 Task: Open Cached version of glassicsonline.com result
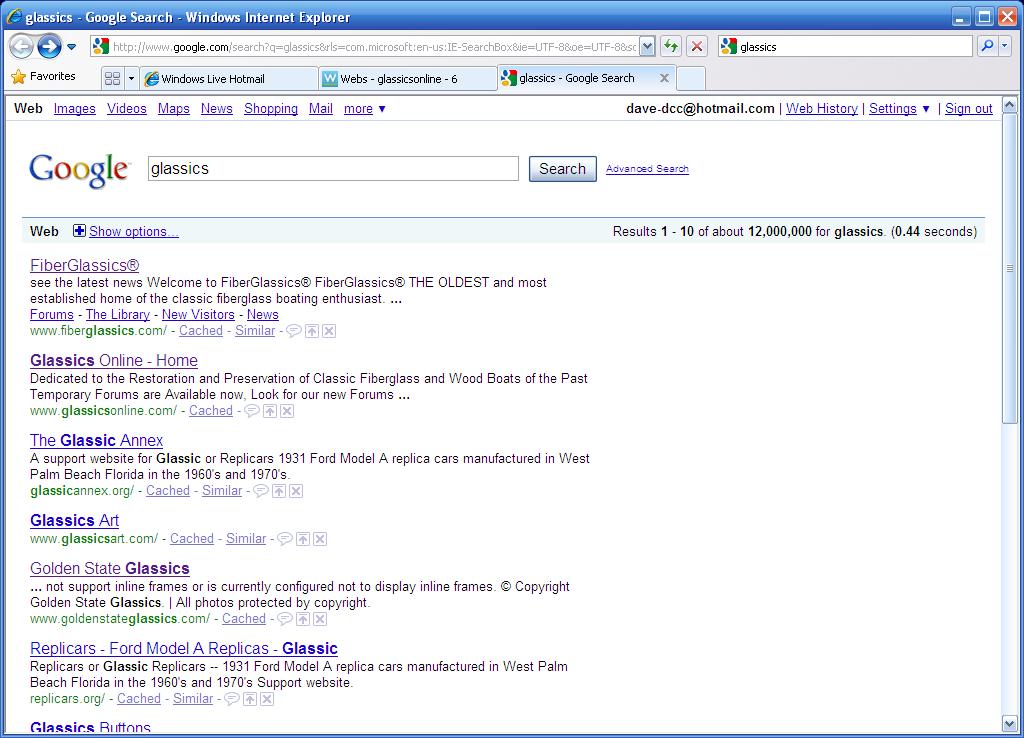211,411
